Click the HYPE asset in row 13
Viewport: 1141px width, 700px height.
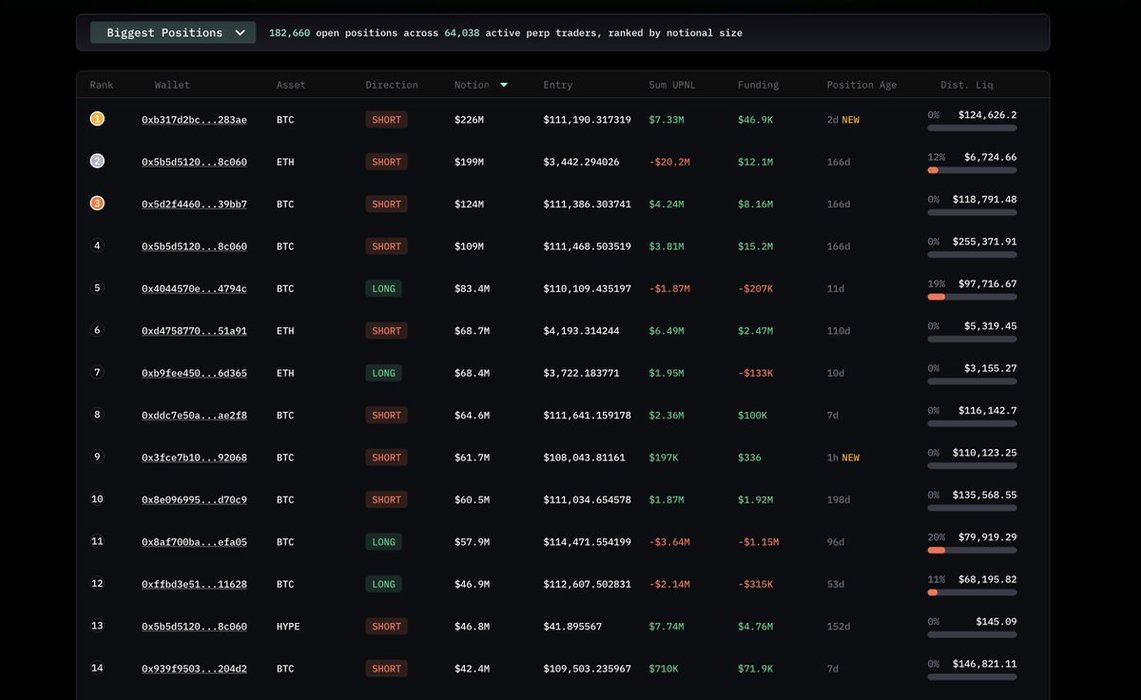tap(288, 627)
